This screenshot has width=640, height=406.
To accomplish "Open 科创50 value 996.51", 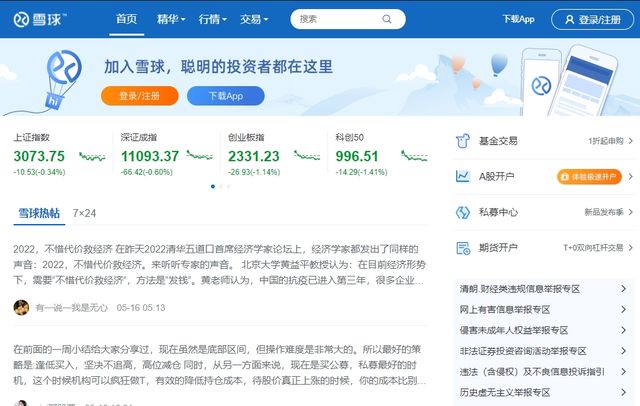I will click(357, 156).
